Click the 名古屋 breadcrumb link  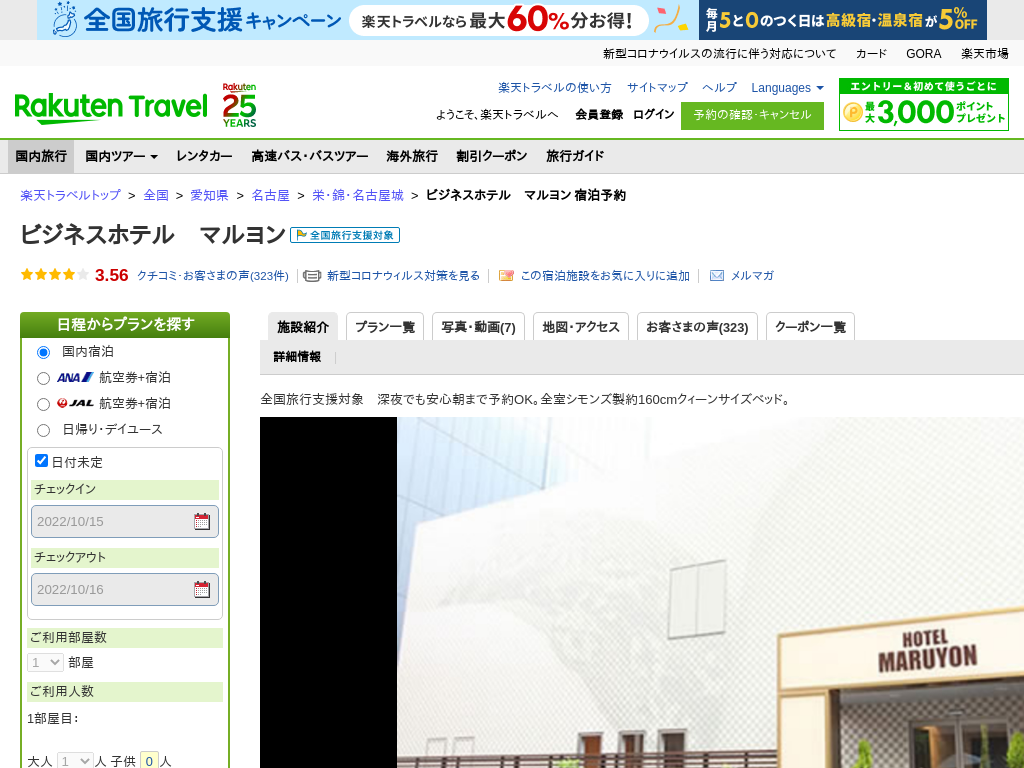tap(270, 195)
